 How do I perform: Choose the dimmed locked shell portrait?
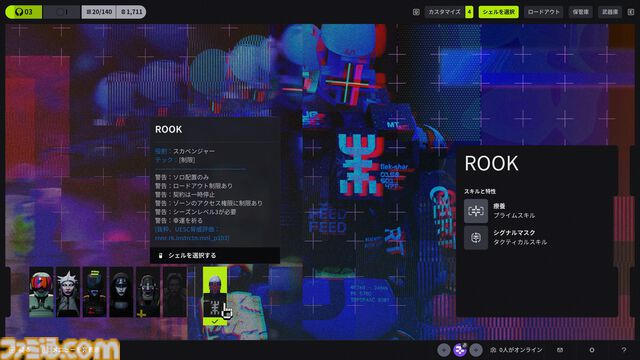(175, 292)
